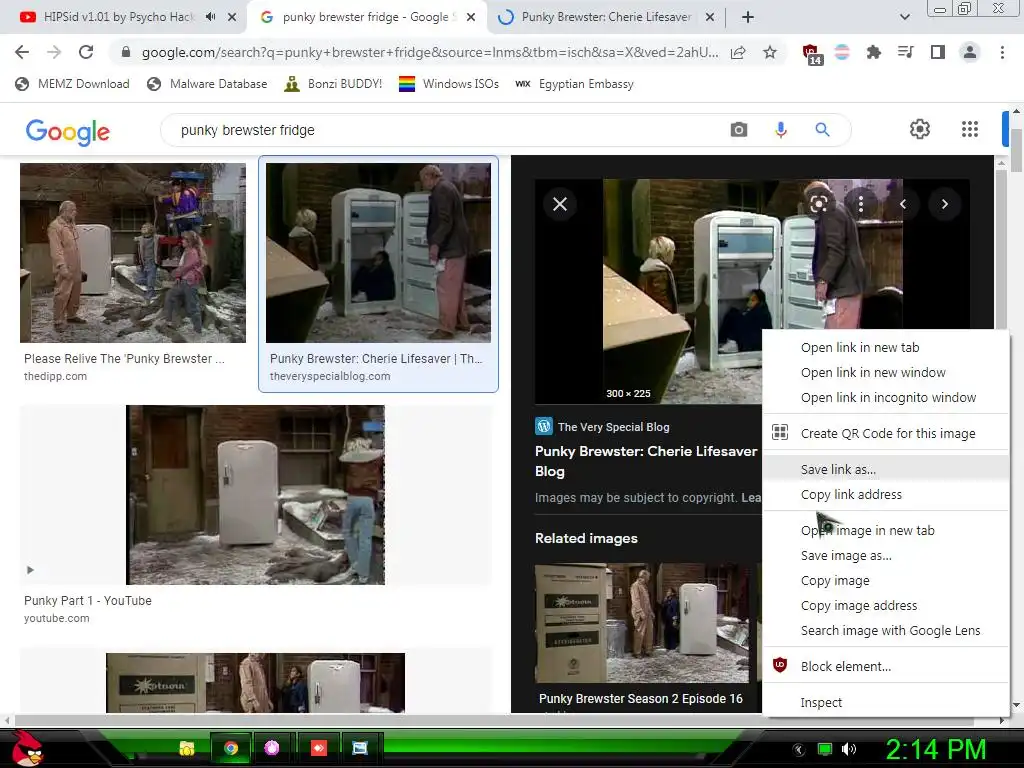This screenshot has width=1024, height=768.
Task: Close the Punky Brewster: Cherie Lifesaver tab
Action: (710, 17)
